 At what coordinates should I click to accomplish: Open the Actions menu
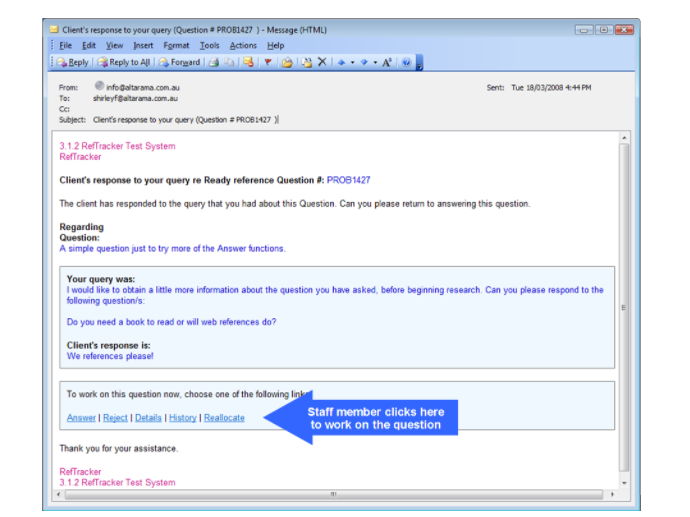pos(243,46)
